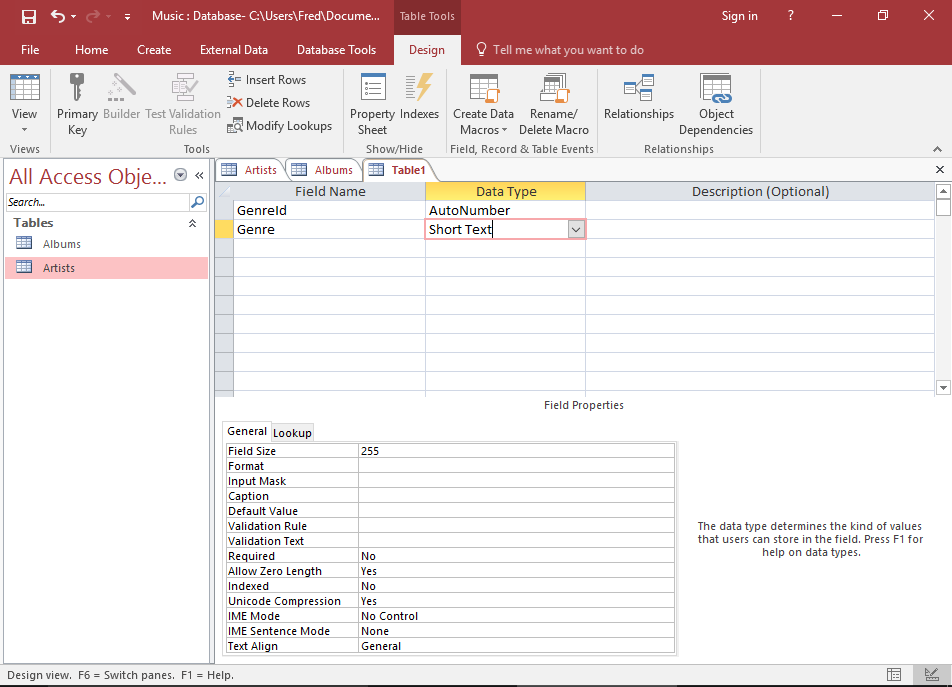Click the Primary Key icon

pyautogui.click(x=77, y=88)
